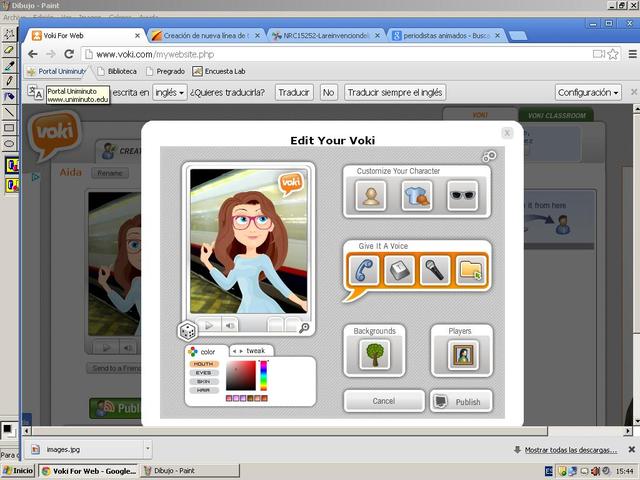Click the address bar URL
Screen dimensions: 640x480
(x=155, y=54)
